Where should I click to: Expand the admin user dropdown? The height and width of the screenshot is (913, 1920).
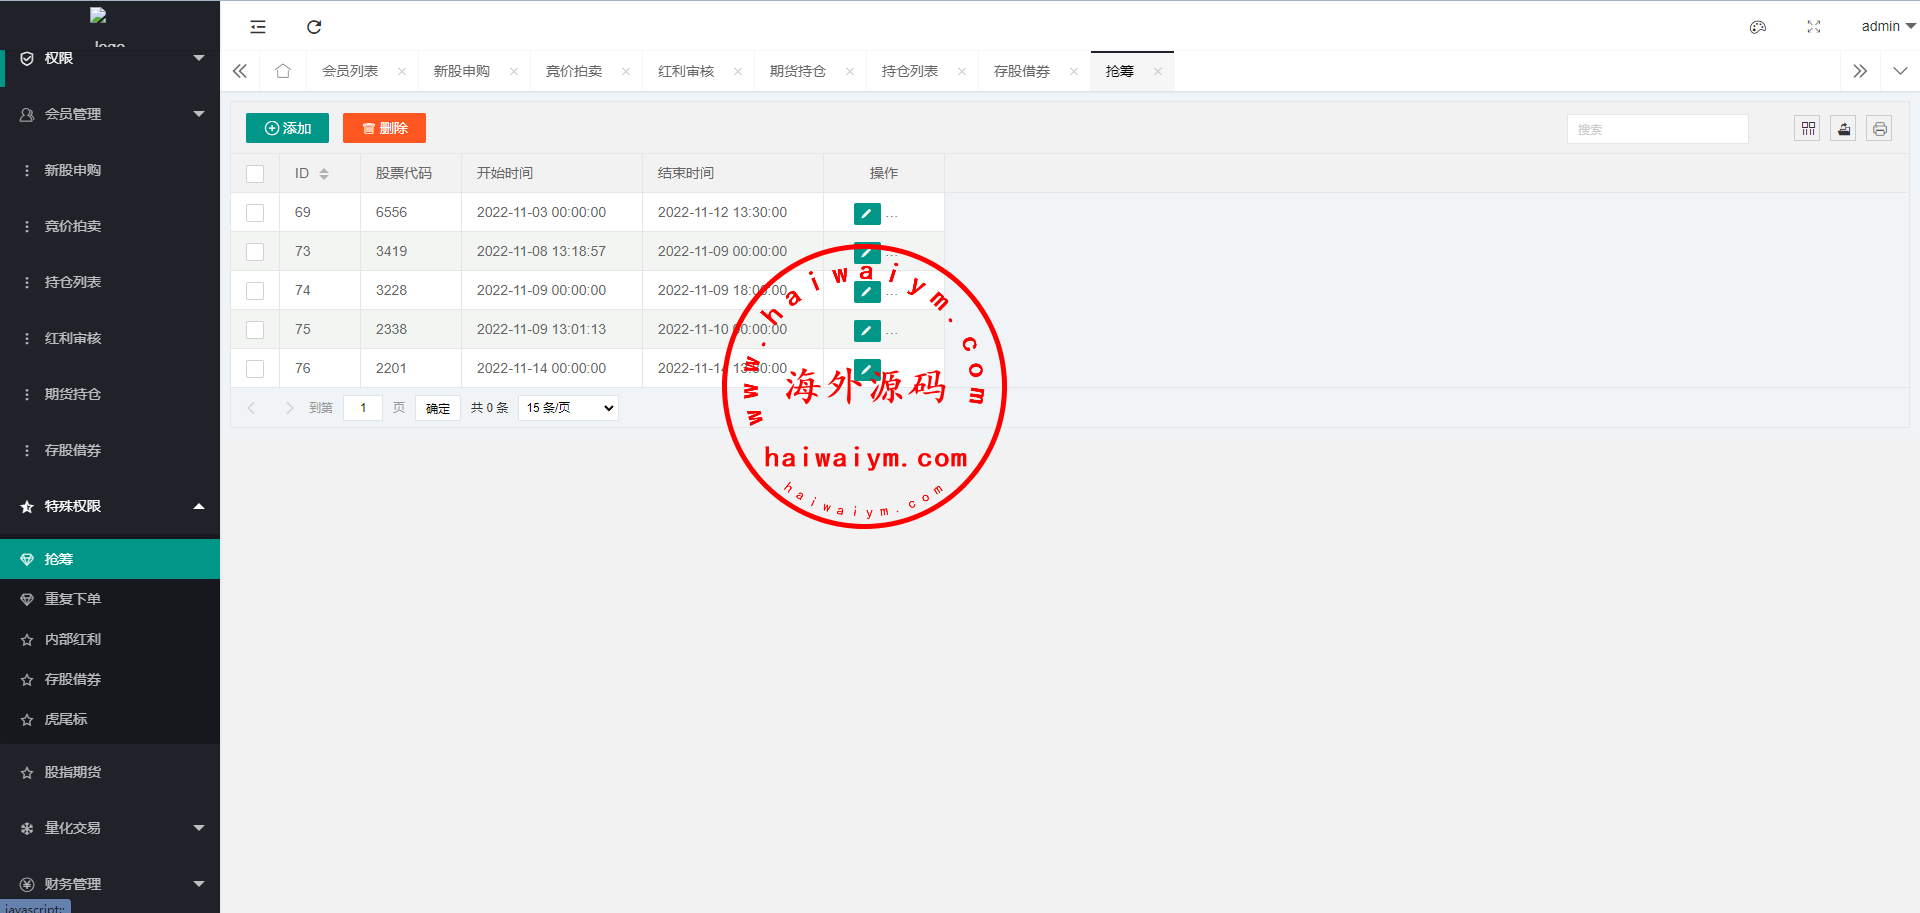tap(1887, 27)
